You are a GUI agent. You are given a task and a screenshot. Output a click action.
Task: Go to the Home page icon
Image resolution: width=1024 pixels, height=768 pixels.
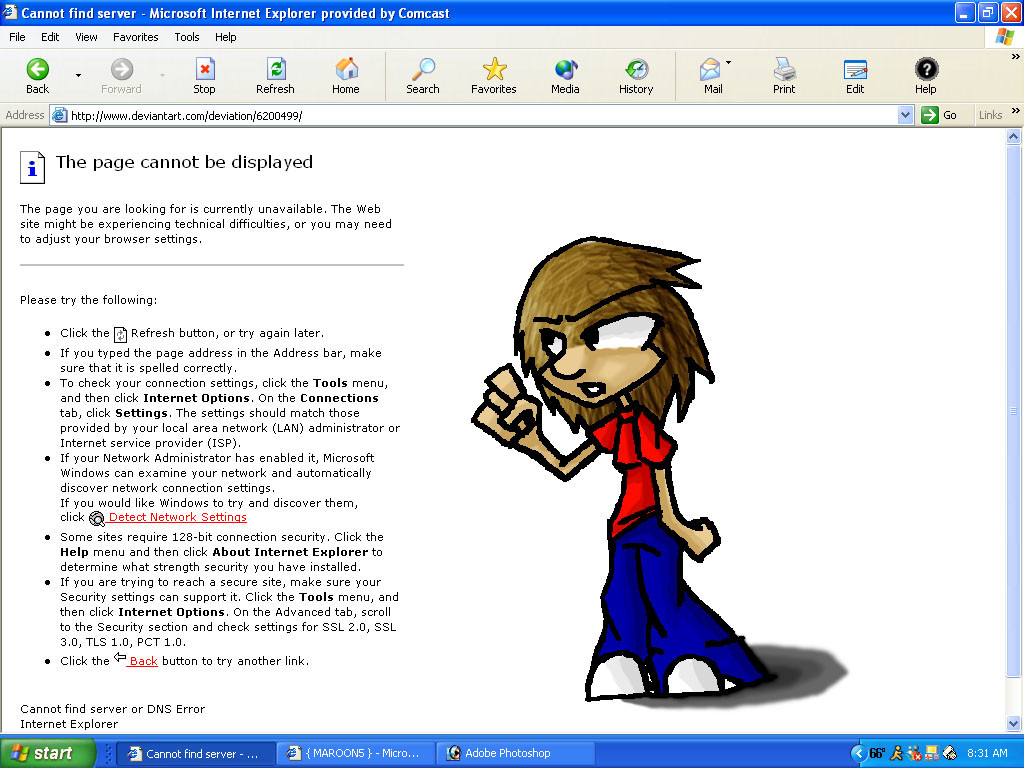click(x=345, y=76)
